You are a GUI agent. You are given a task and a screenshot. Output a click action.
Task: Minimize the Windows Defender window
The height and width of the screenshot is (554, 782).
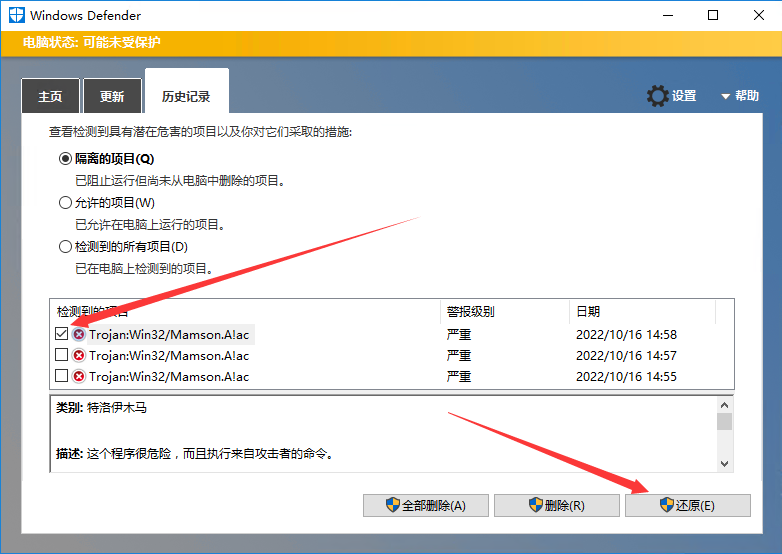[x=668, y=15]
